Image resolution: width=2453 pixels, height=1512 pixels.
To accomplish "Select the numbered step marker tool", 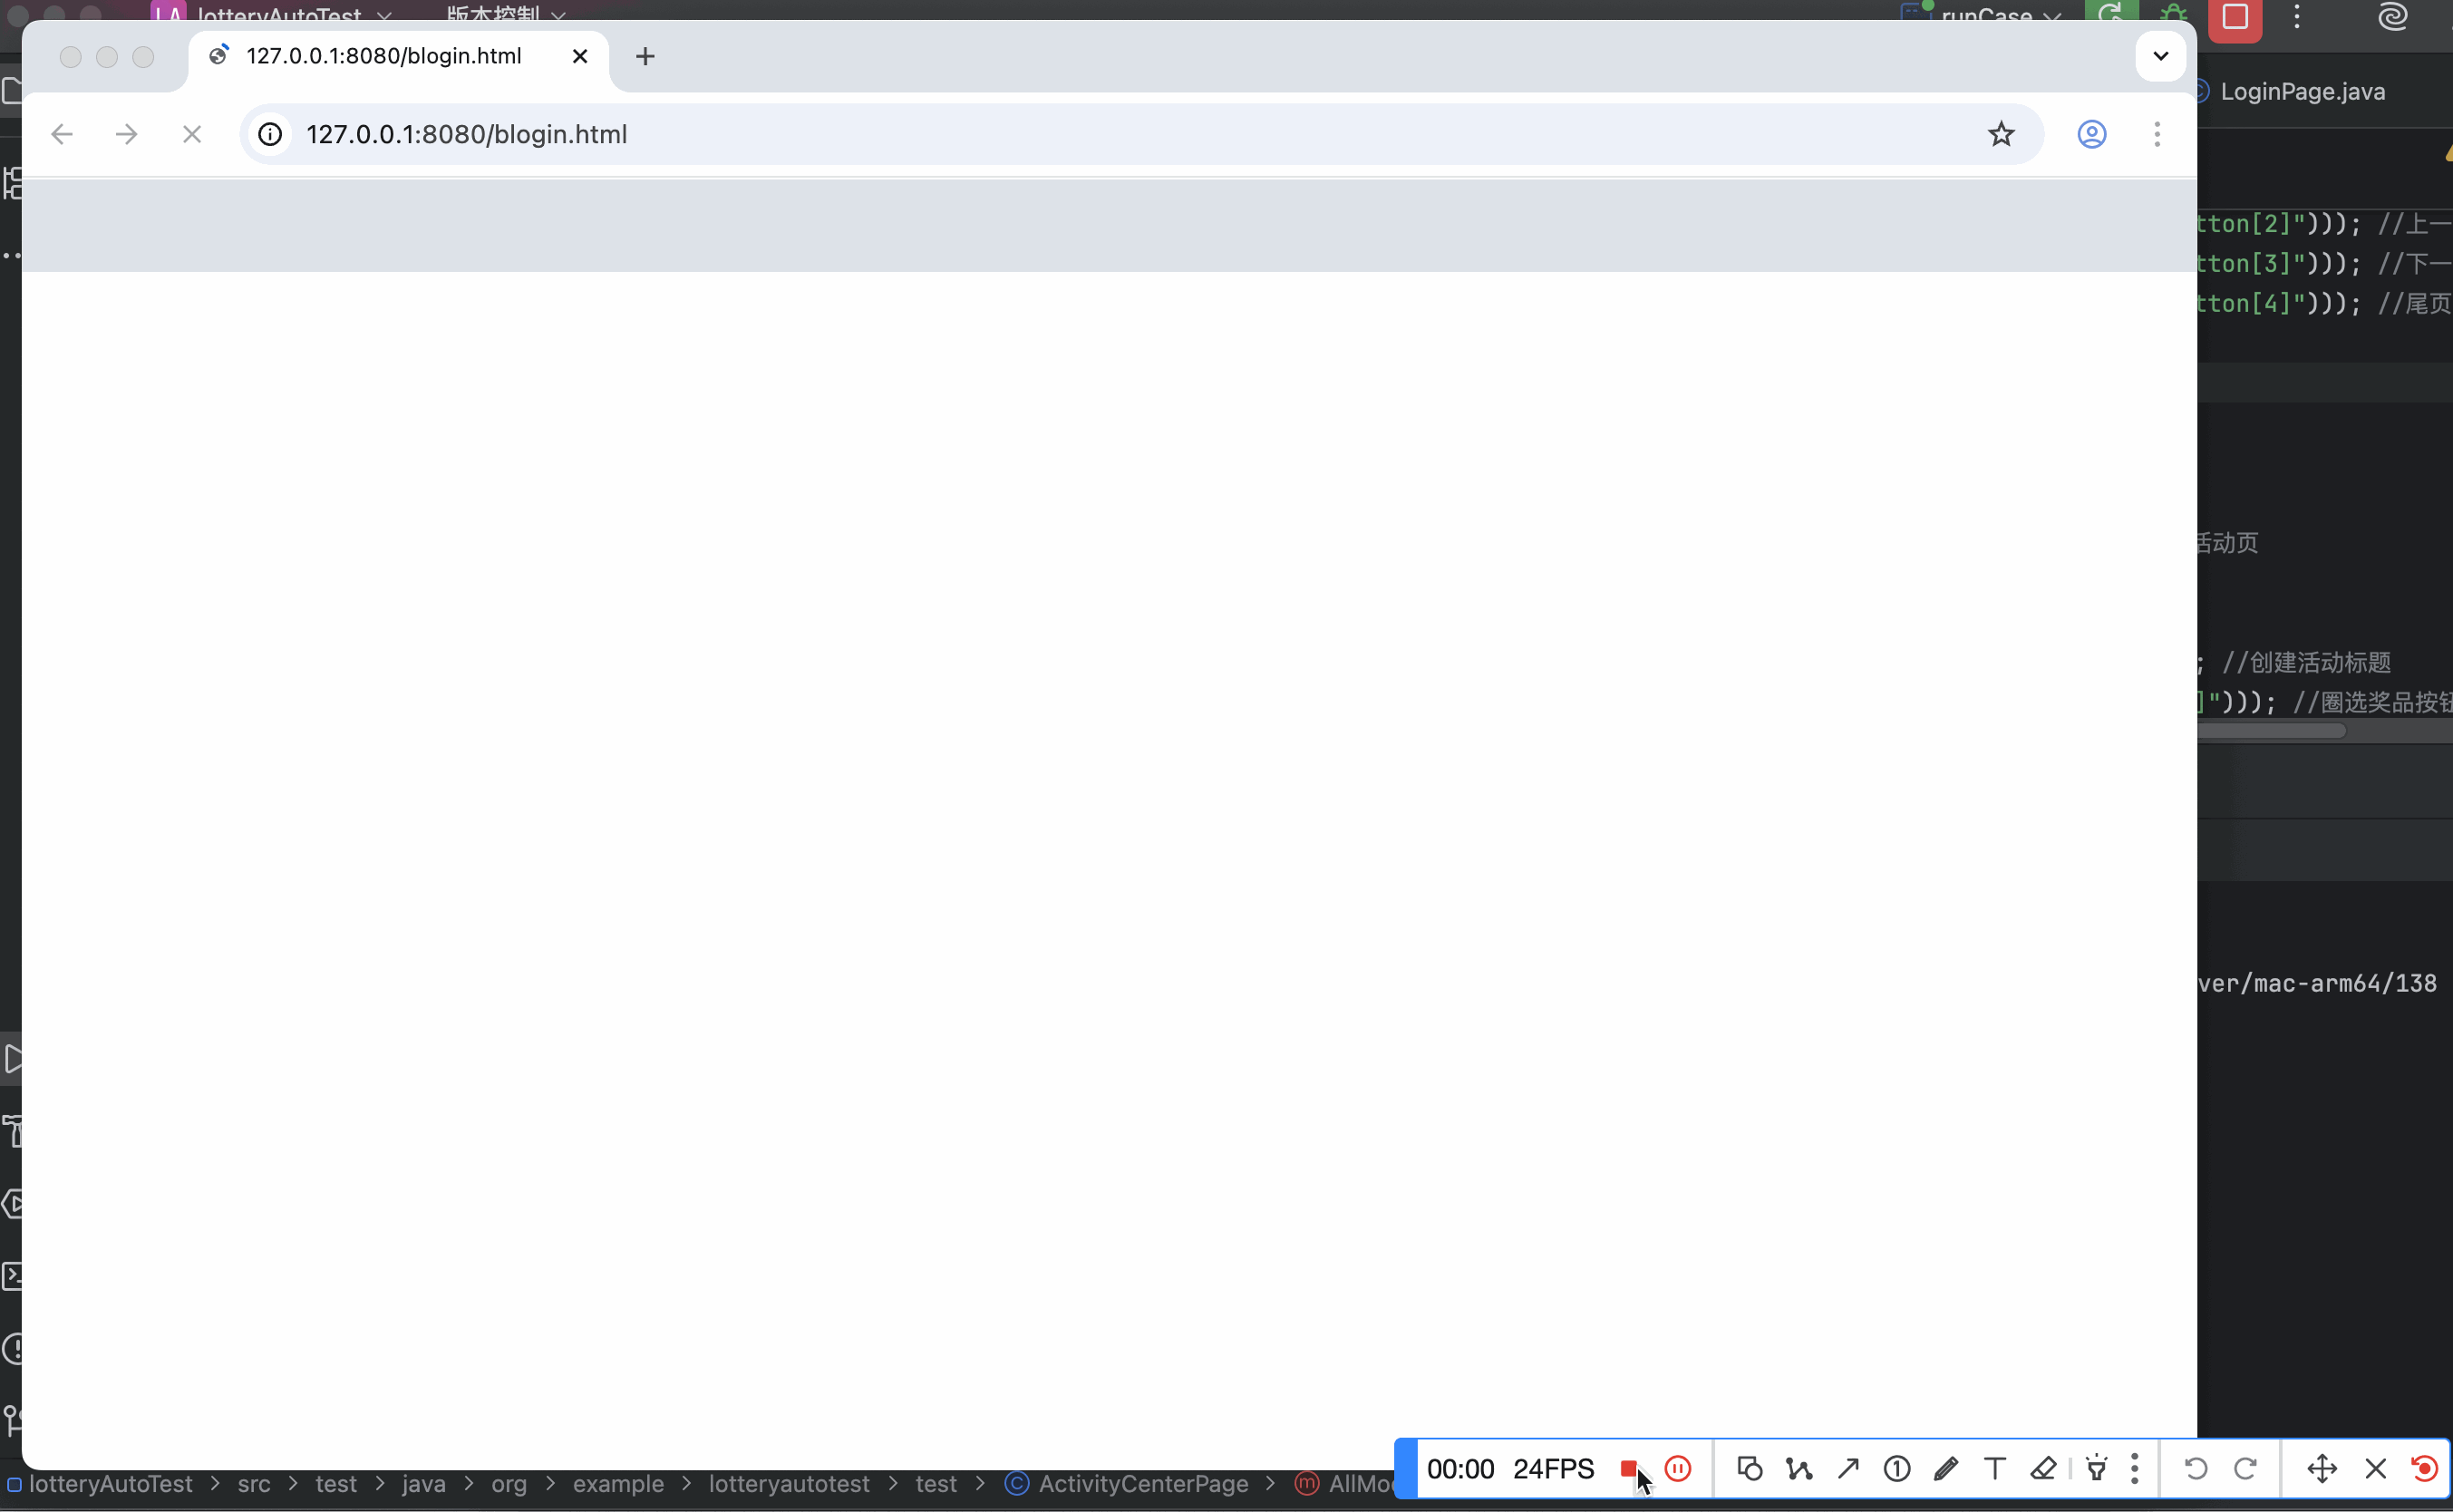I will point(1897,1469).
